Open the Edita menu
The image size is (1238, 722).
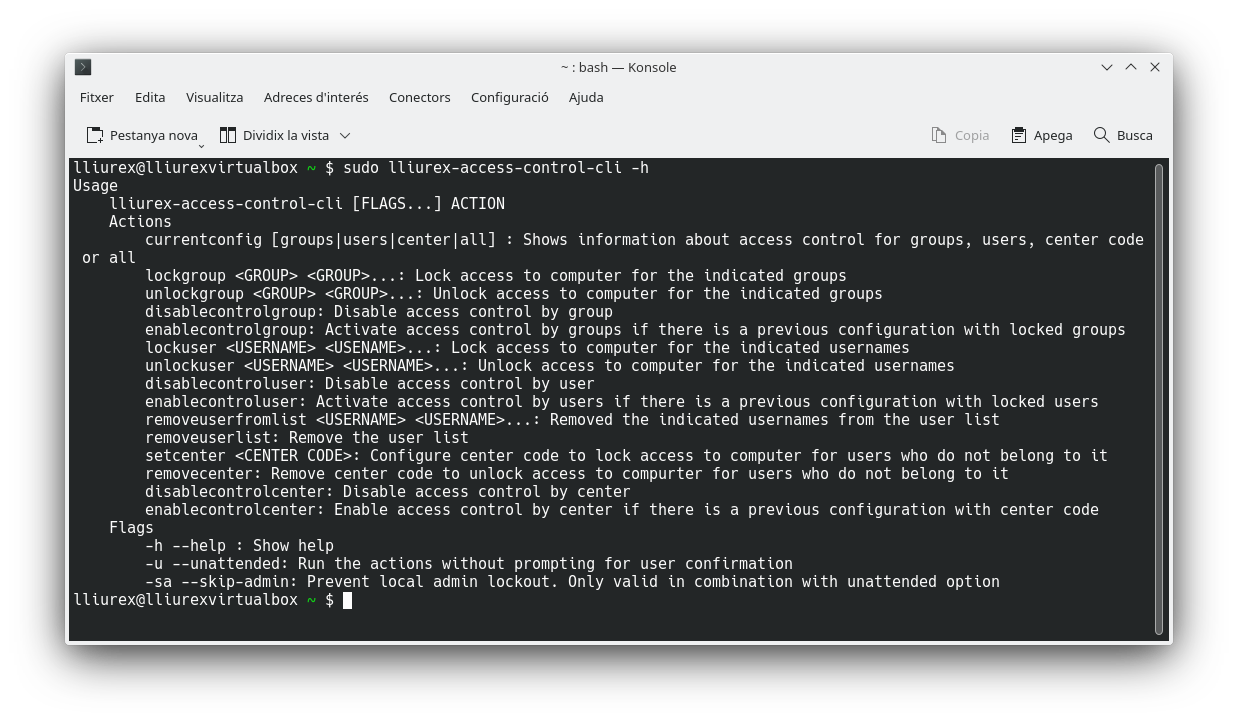pos(150,97)
